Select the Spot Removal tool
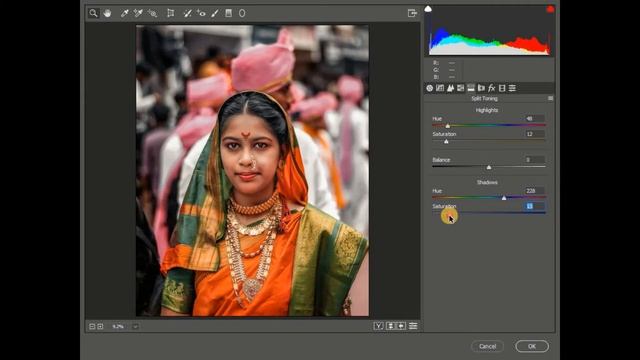Image resolution: width=640 pixels, height=360 pixels. coord(187,13)
